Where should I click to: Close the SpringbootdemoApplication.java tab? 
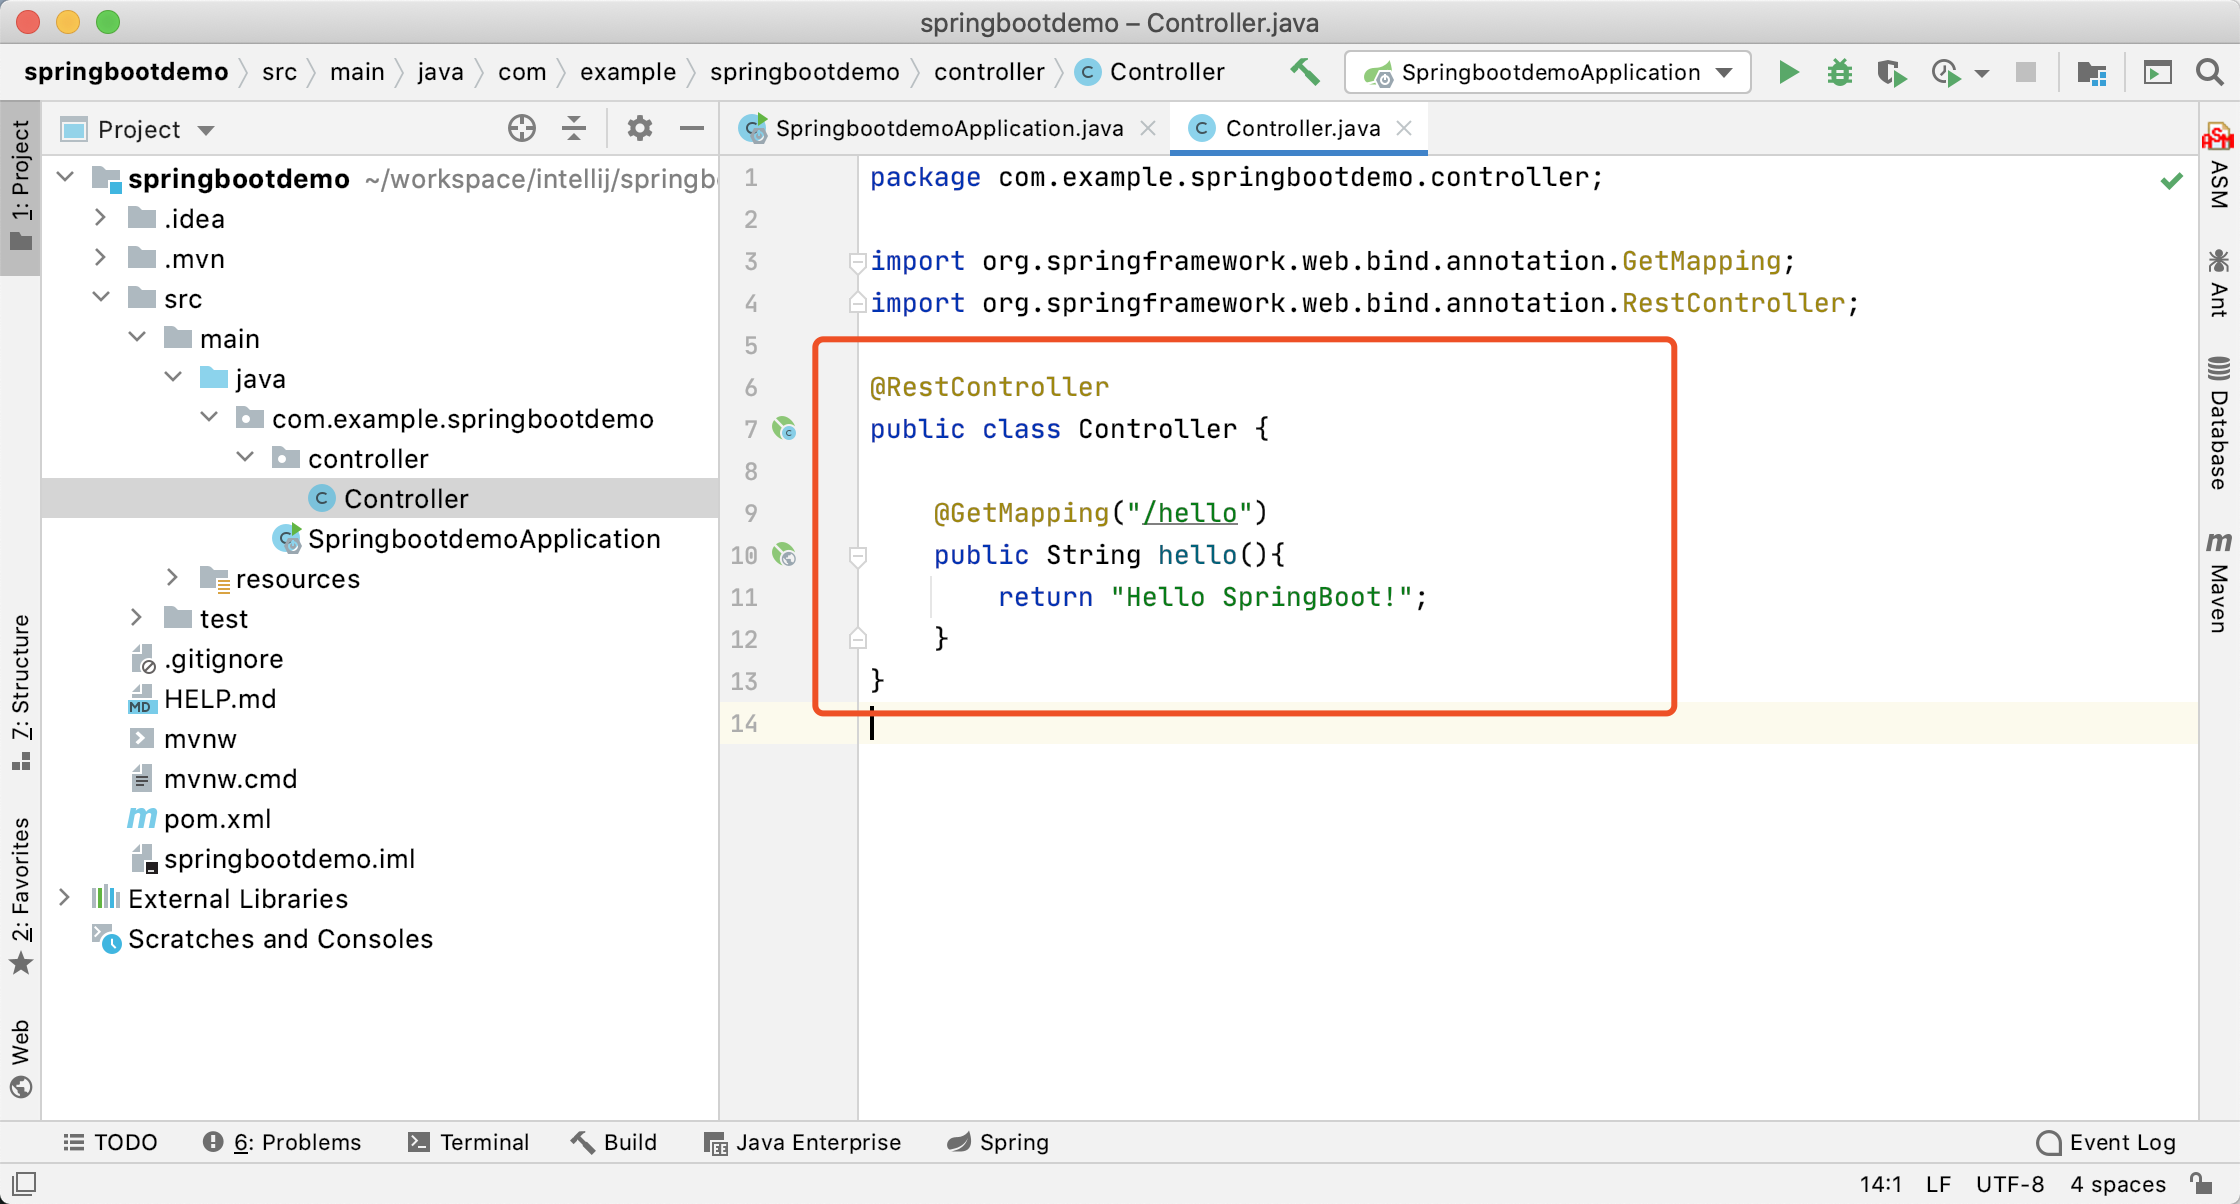click(x=1148, y=128)
